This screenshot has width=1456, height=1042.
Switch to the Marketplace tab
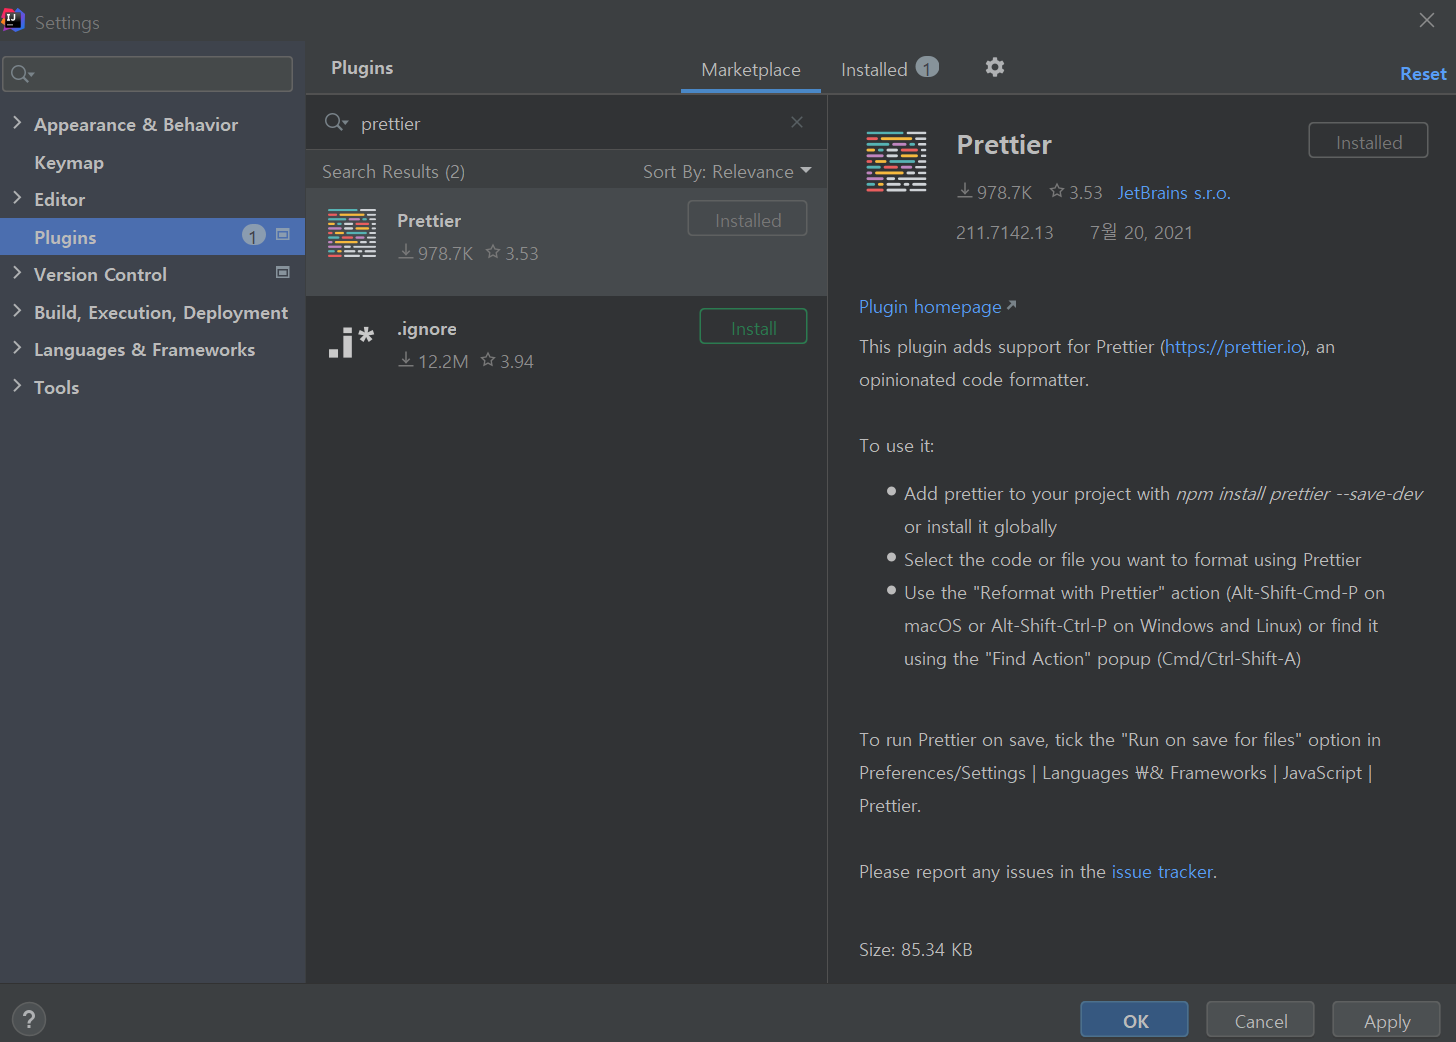(751, 69)
